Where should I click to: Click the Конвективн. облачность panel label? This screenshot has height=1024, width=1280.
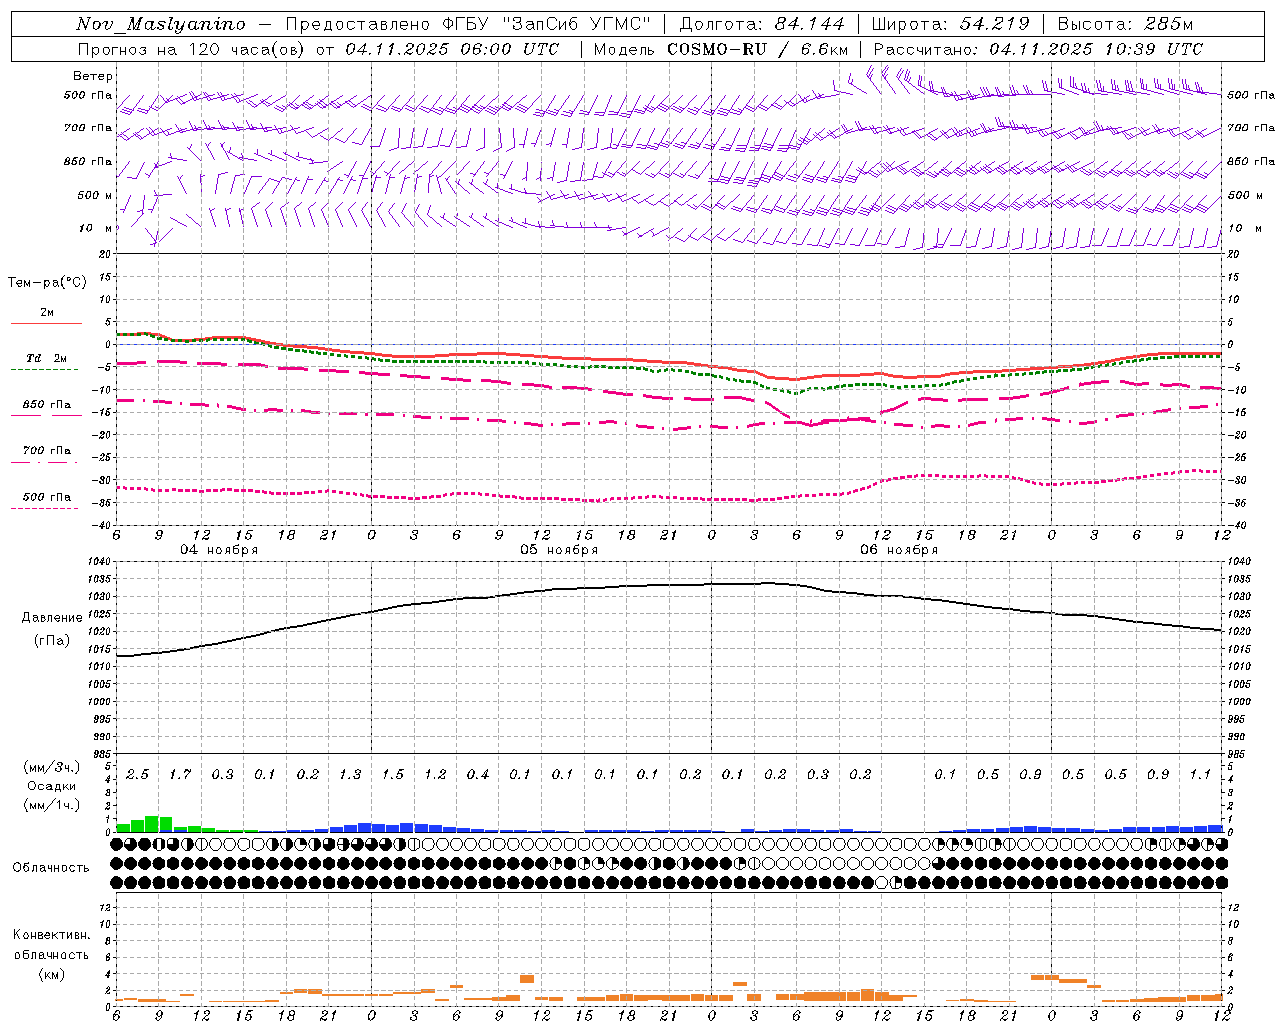(x=51, y=945)
